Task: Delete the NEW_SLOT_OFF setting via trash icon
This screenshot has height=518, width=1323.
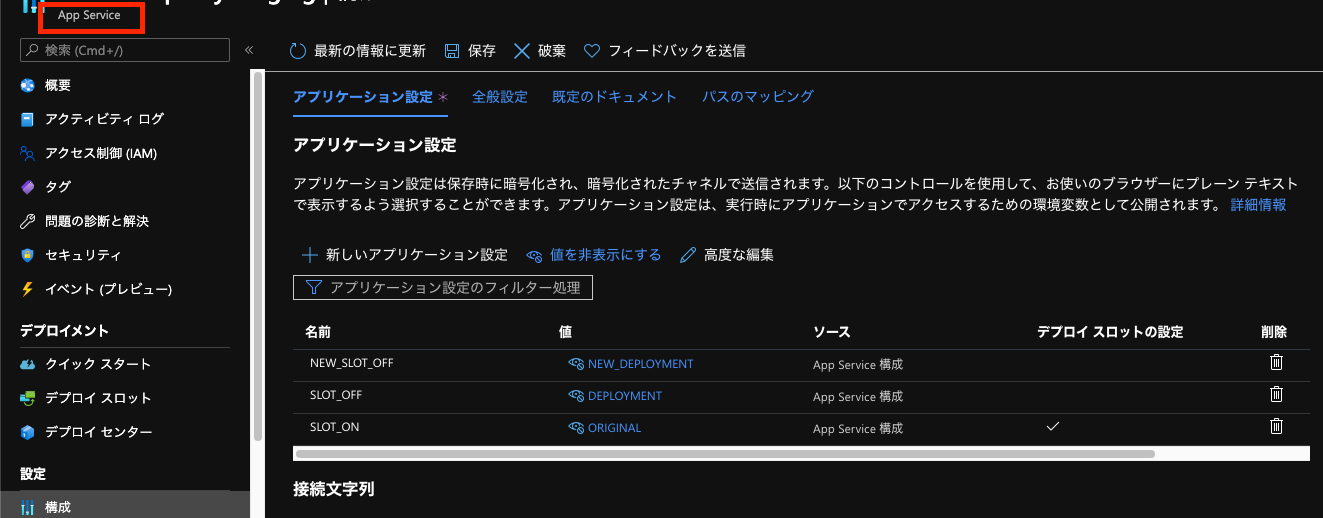Action: click(1276, 363)
